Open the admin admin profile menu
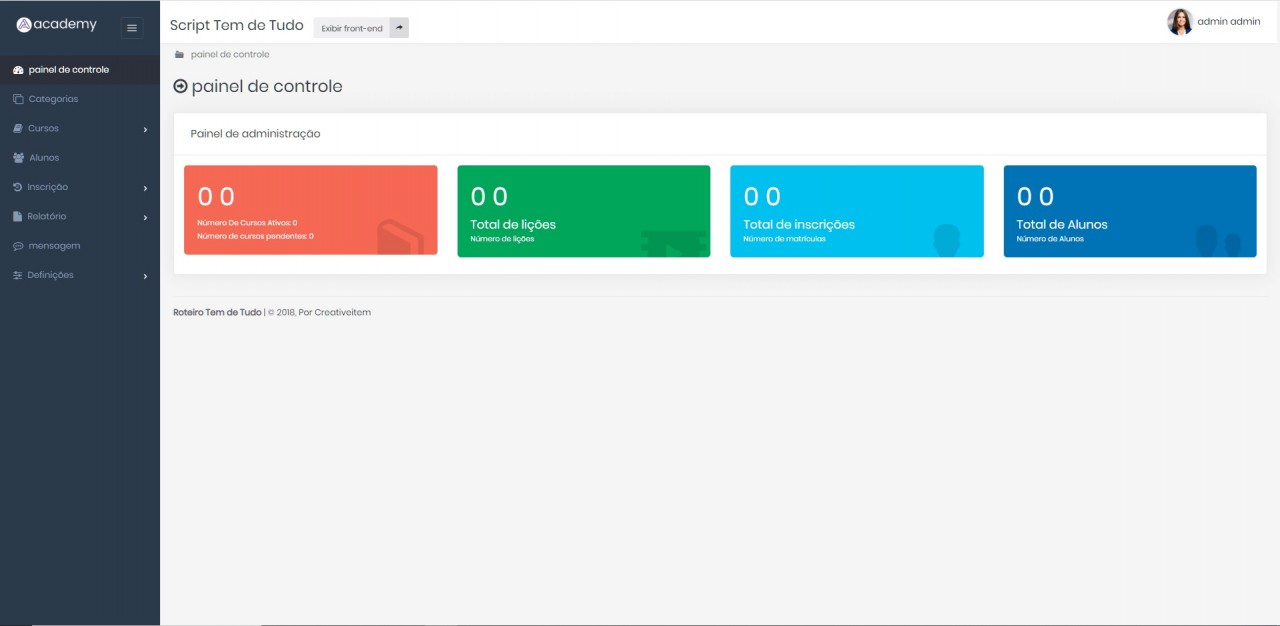Image resolution: width=1280 pixels, height=626 pixels. pyautogui.click(x=1214, y=22)
